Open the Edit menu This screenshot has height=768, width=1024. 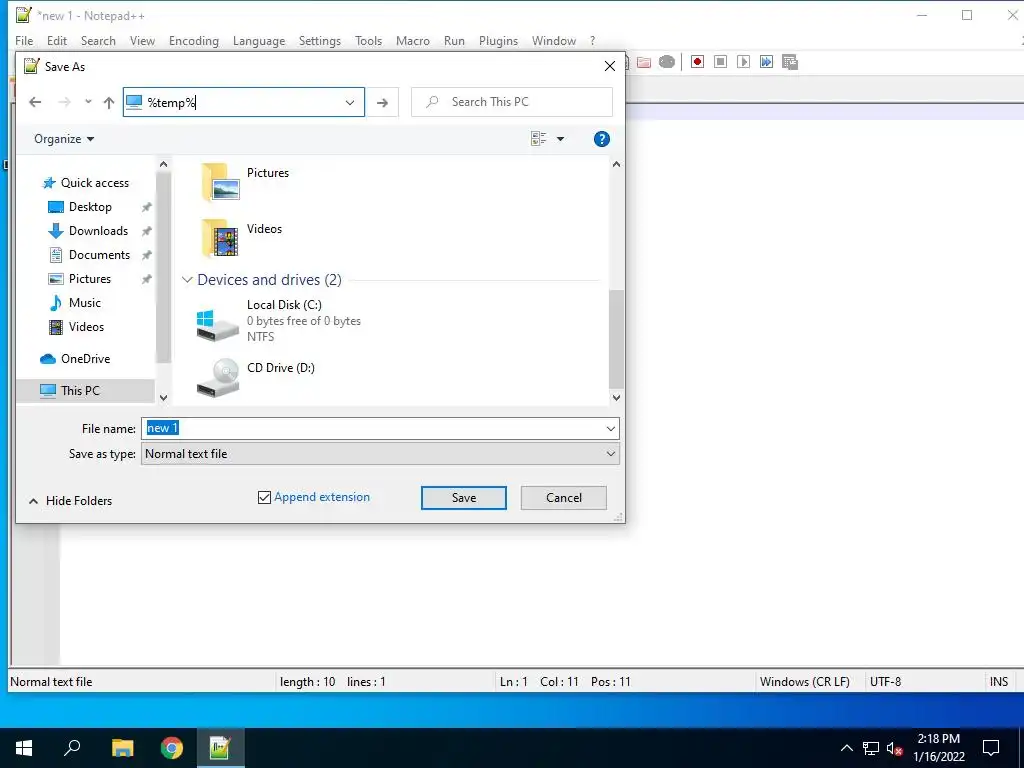click(x=57, y=40)
